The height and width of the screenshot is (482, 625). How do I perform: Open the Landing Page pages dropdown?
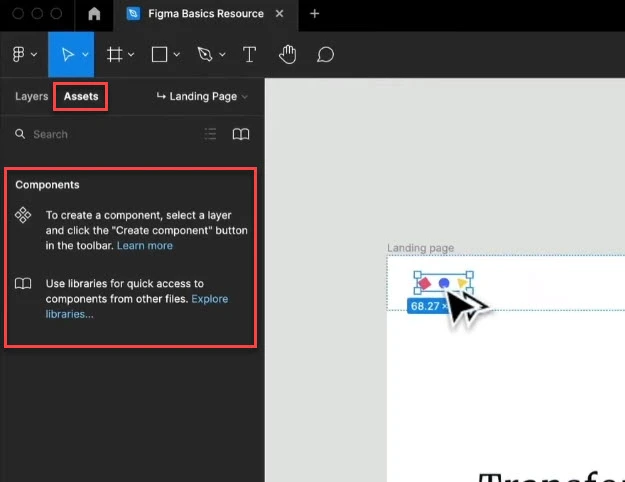202,96
